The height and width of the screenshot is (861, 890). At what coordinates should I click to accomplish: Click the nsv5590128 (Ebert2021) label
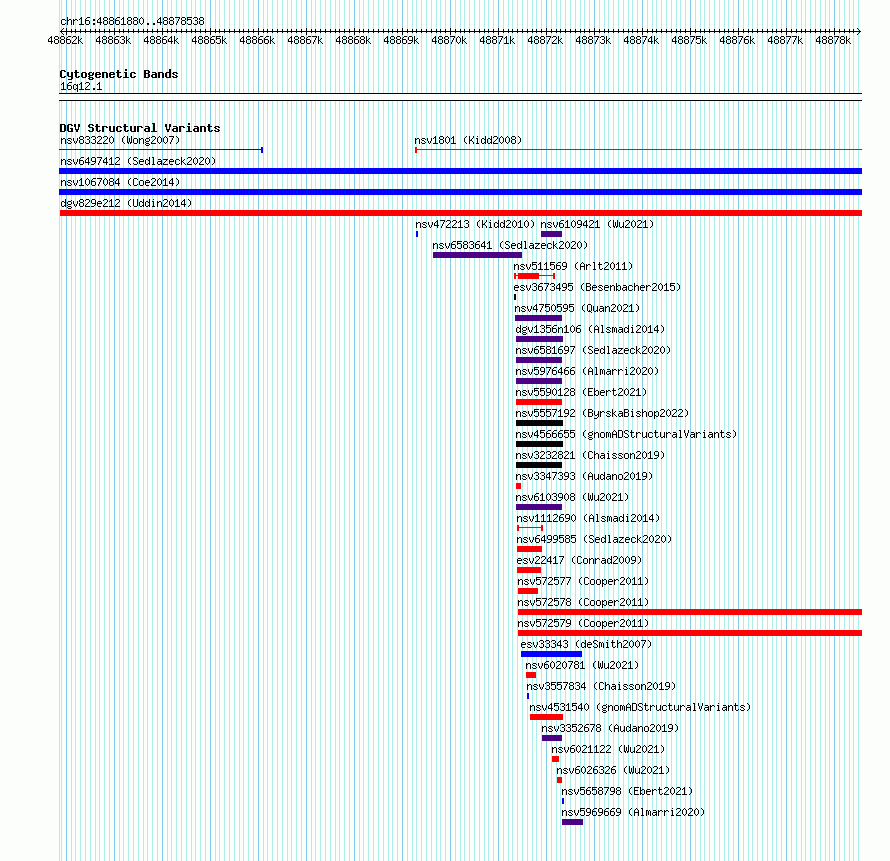tap(581, 392)
